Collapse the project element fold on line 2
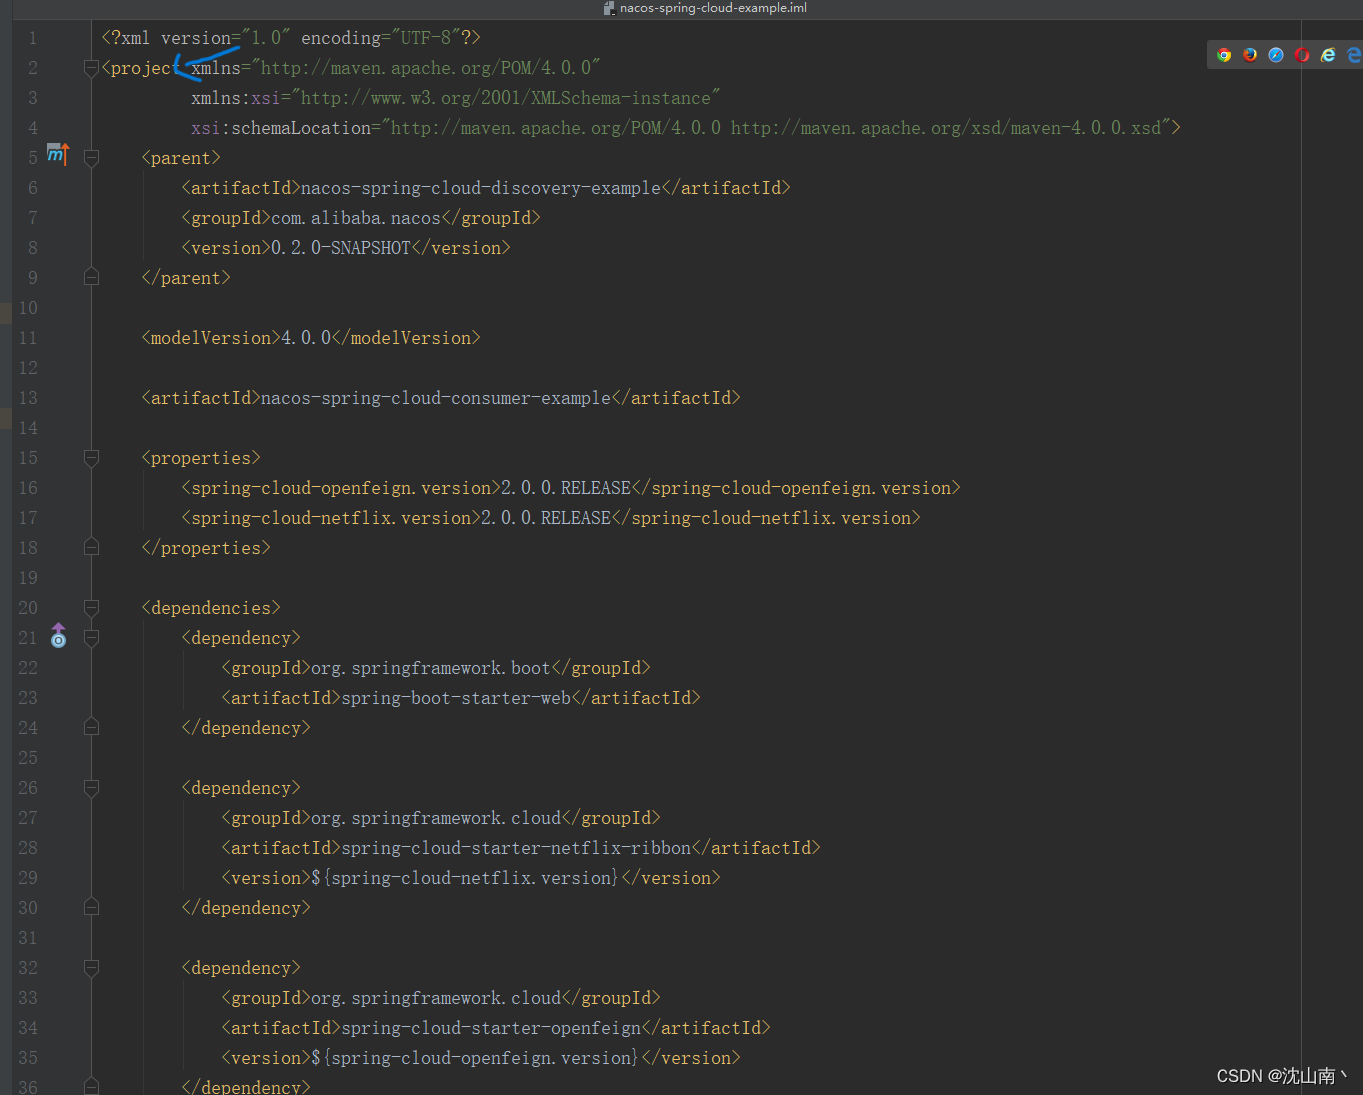 (x=91, y=68)
